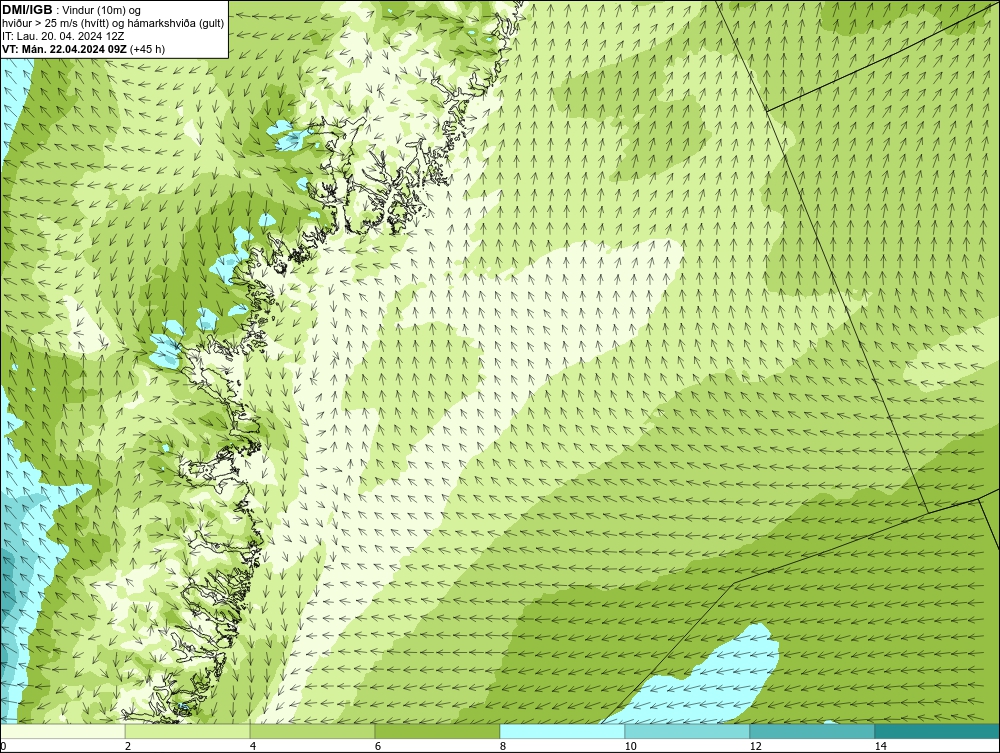Click the 10–12 m/s cyan legend swatch
The height and width of the screenshot is (753, 1000).
click(x=688, y=731)
